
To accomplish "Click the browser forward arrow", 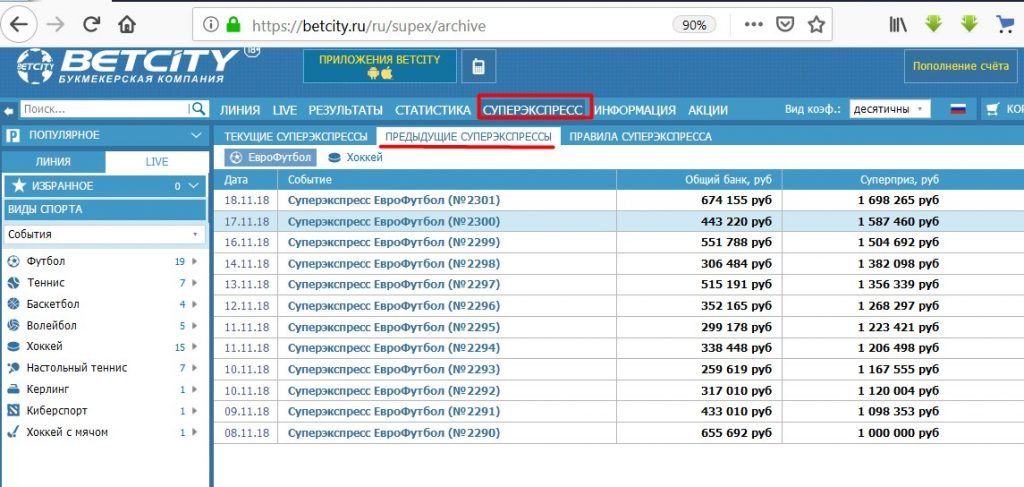I will (x=56, y=25).
